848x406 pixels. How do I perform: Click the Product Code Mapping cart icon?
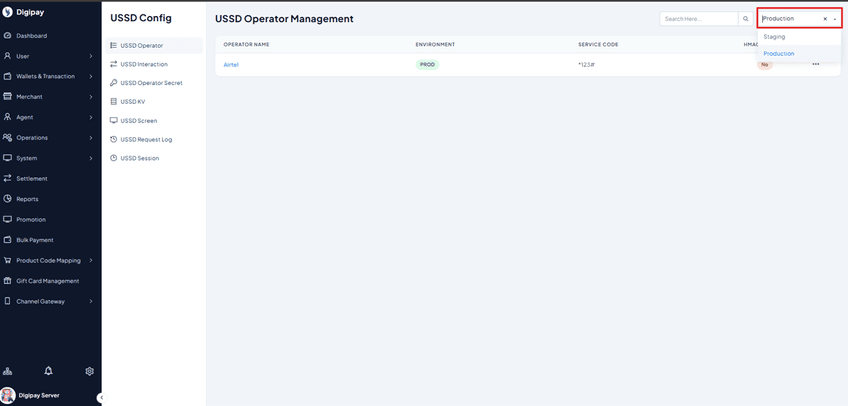(x=7, y=260)
